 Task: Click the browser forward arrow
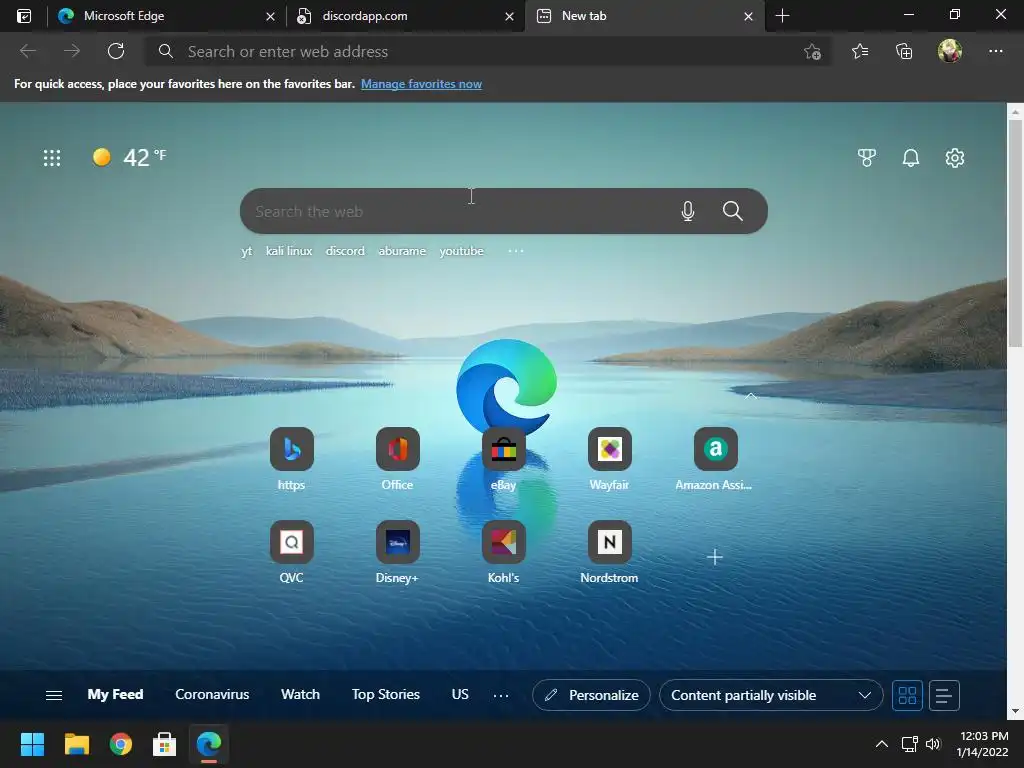pos(72,51)
